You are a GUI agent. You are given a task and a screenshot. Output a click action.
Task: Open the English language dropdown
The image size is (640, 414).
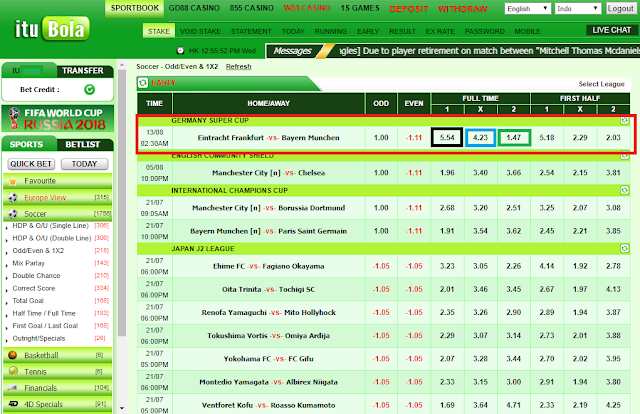528,9
